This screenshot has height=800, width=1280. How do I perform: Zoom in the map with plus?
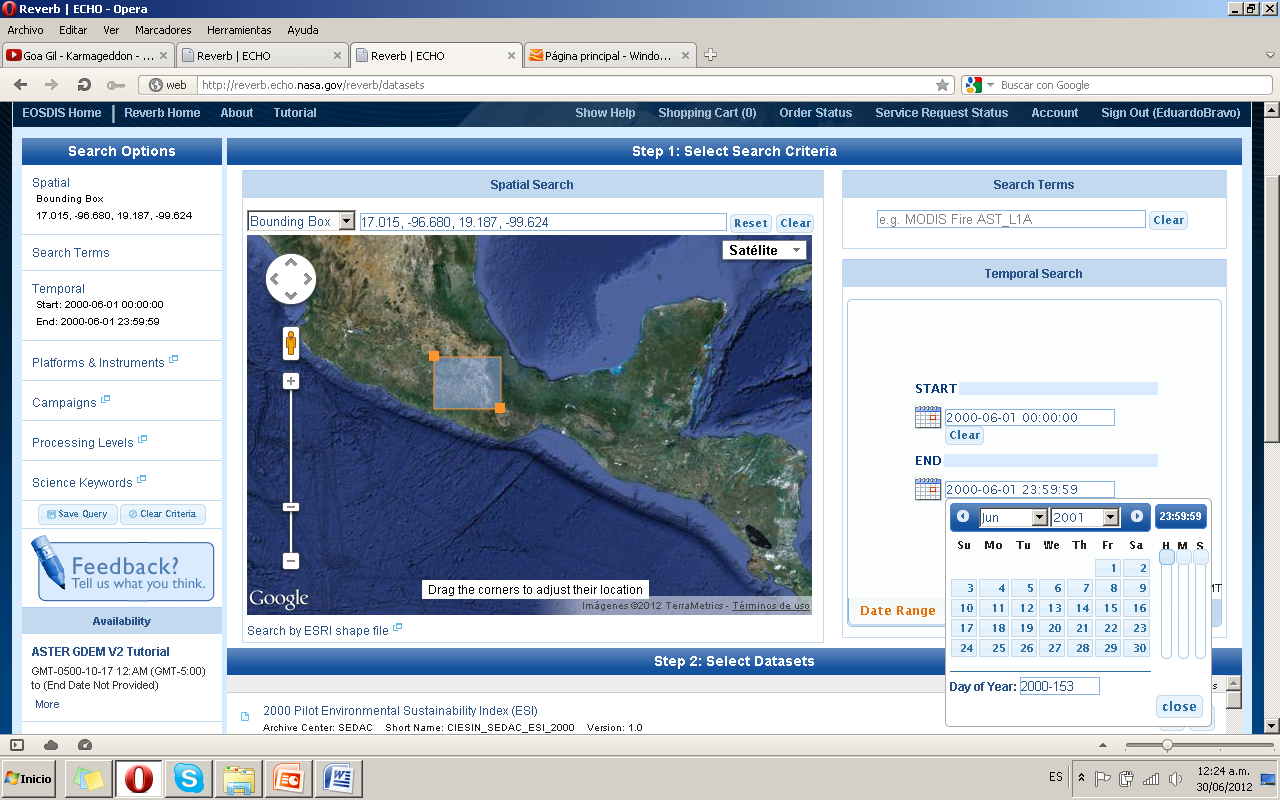(x=291, y=381)
